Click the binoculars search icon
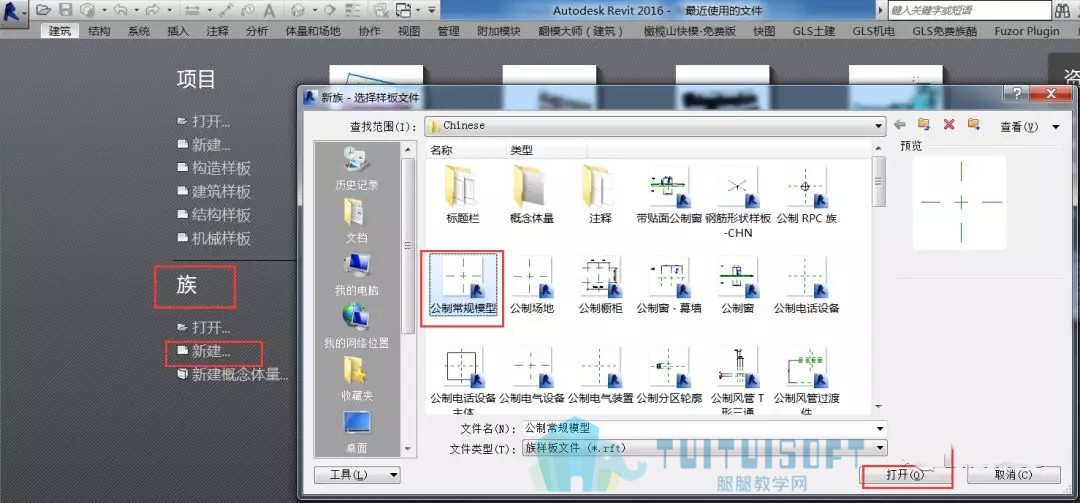 [1061, 10]
